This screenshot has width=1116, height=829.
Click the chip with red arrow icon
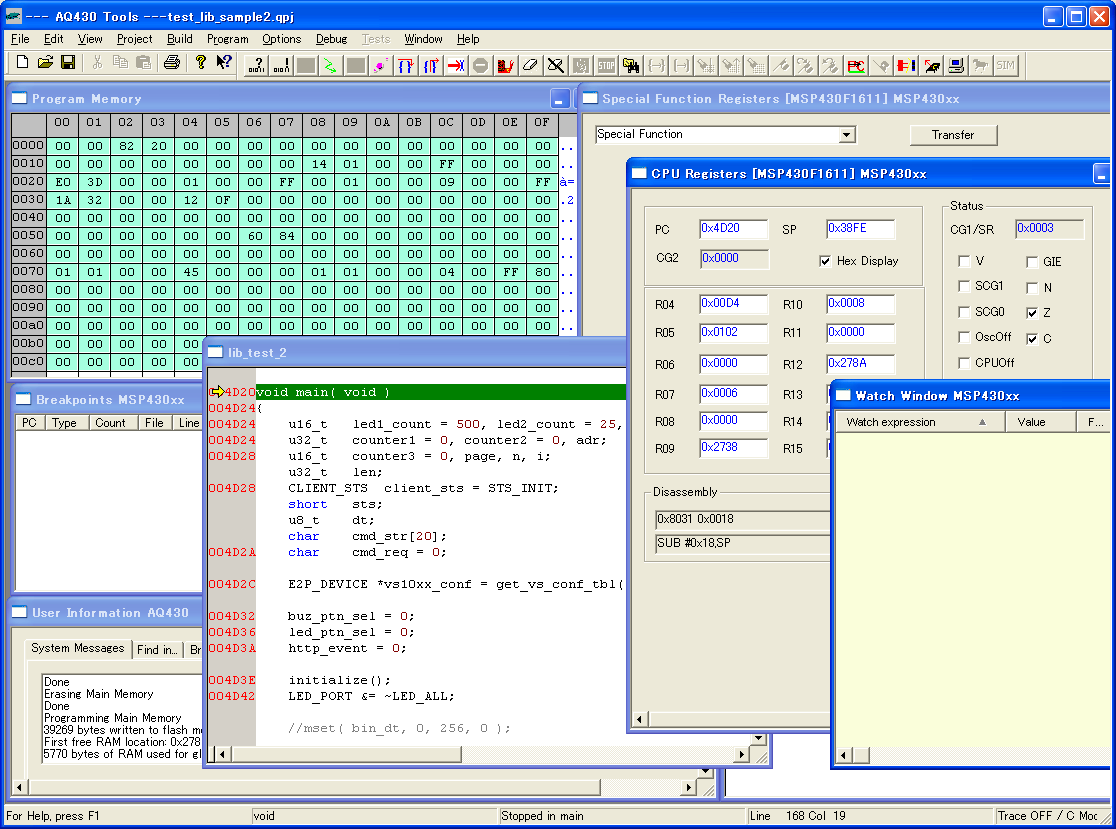[x=931, y=65]
